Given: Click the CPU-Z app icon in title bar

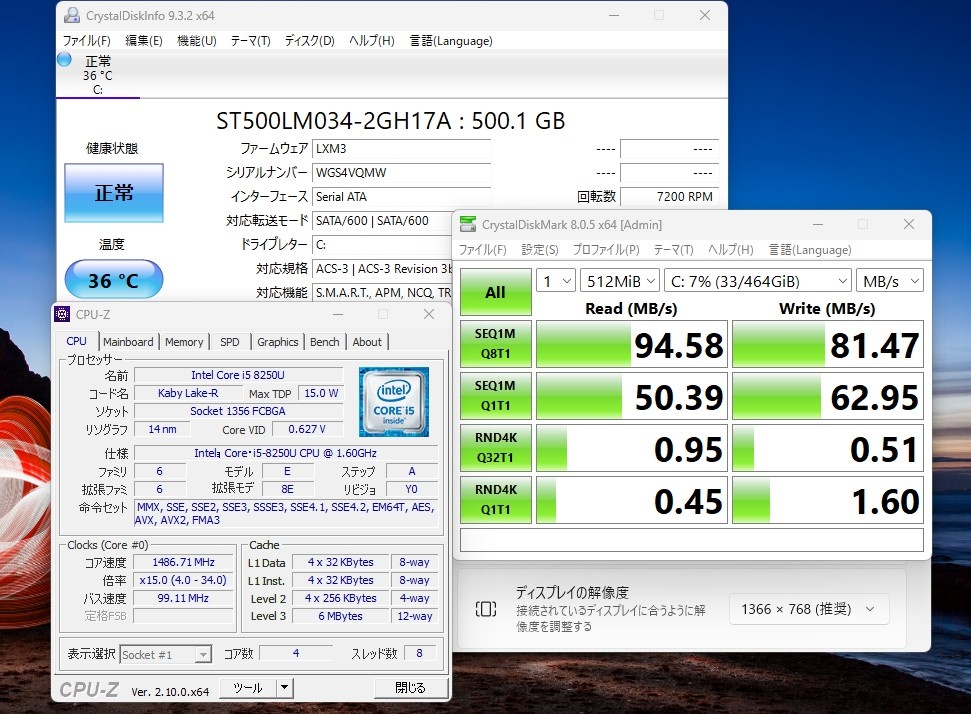Looking at the screenshot, I should [63, 314].
